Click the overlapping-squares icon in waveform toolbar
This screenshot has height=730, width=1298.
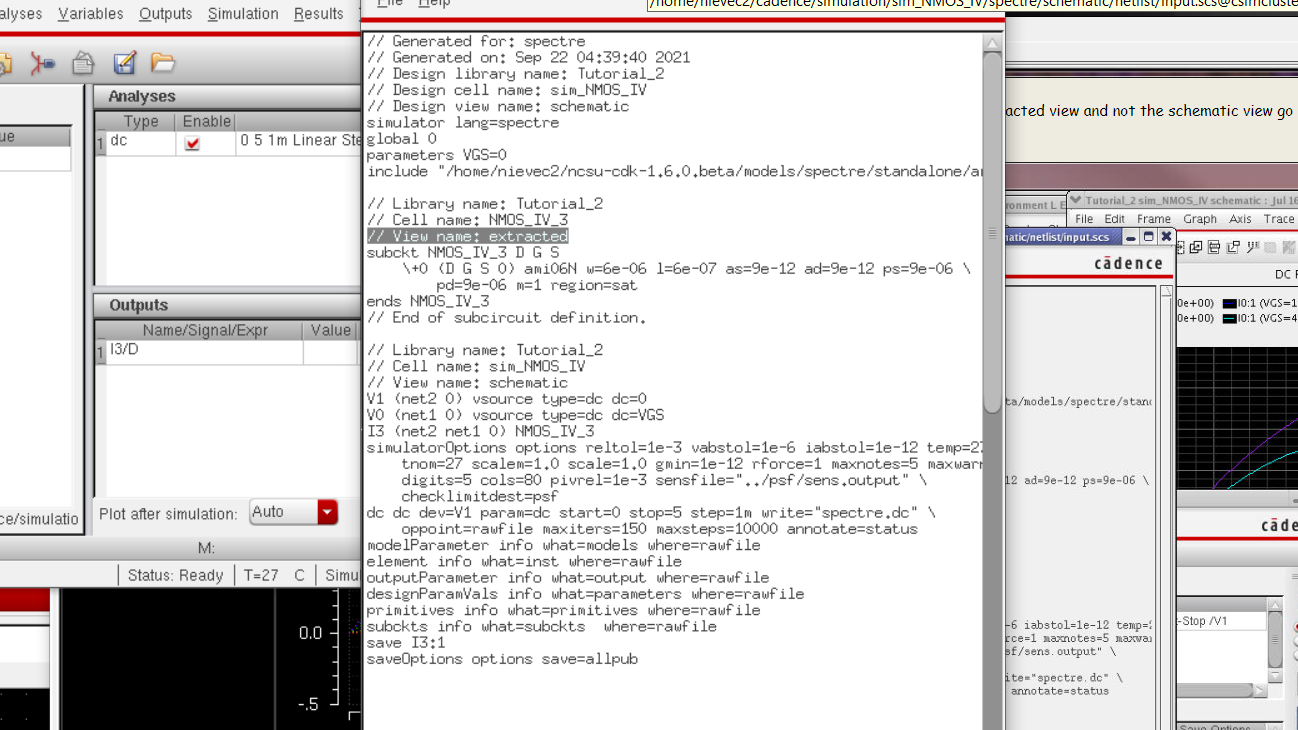point(1195,248)
